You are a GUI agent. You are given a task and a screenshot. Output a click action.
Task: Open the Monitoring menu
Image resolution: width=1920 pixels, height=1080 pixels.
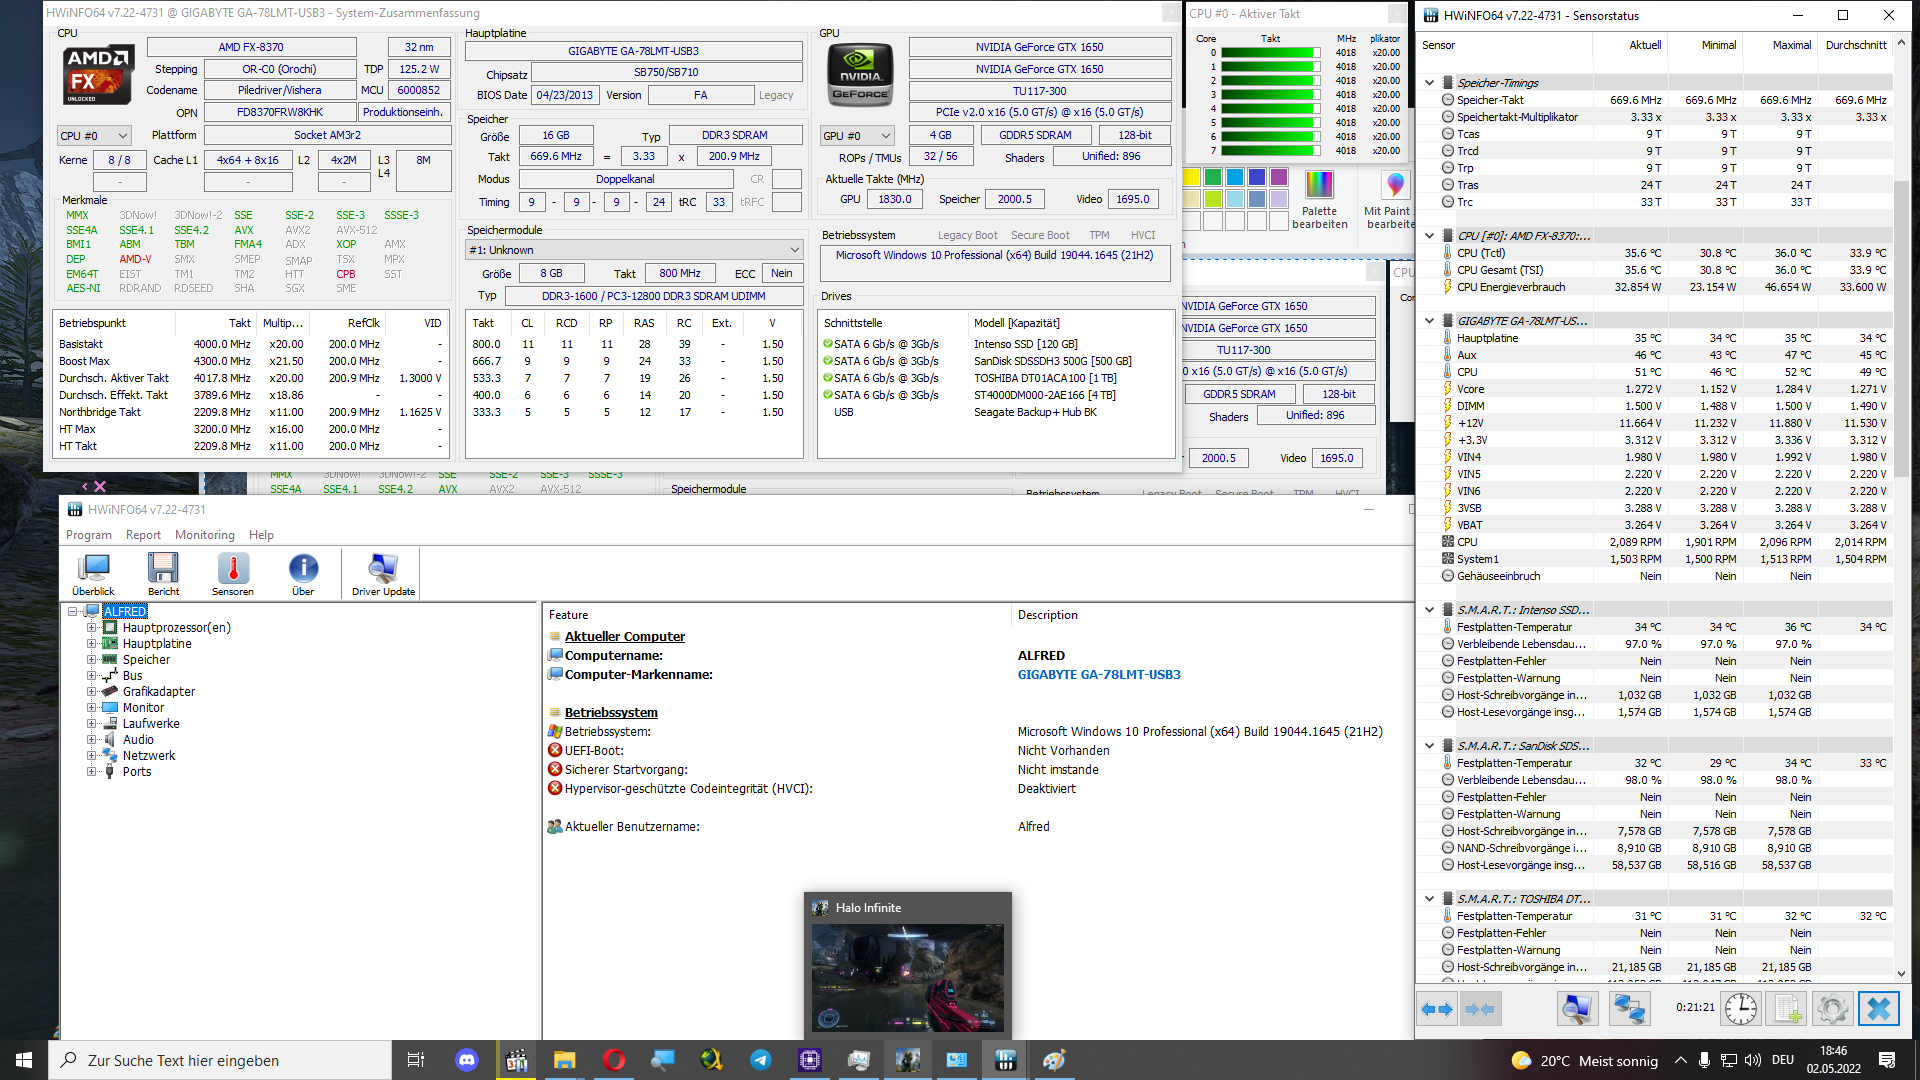tap(204, 535)
